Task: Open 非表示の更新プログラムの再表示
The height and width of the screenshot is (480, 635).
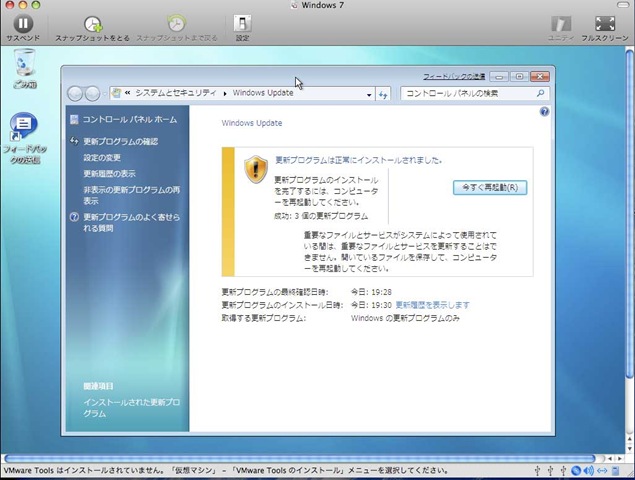Action: 132,195
